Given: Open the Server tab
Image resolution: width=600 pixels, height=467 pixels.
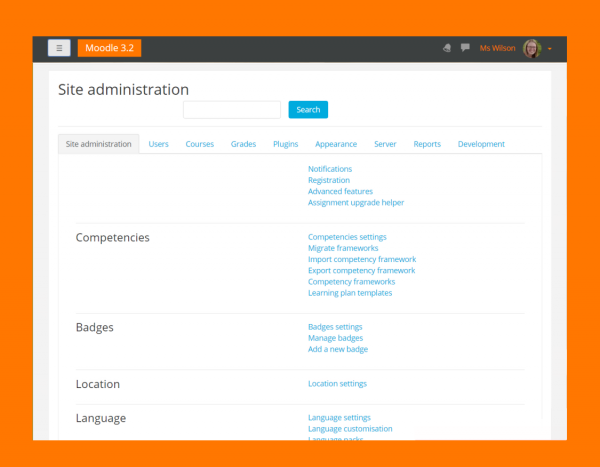Looking at the screenshot, I should pos(385,144).
